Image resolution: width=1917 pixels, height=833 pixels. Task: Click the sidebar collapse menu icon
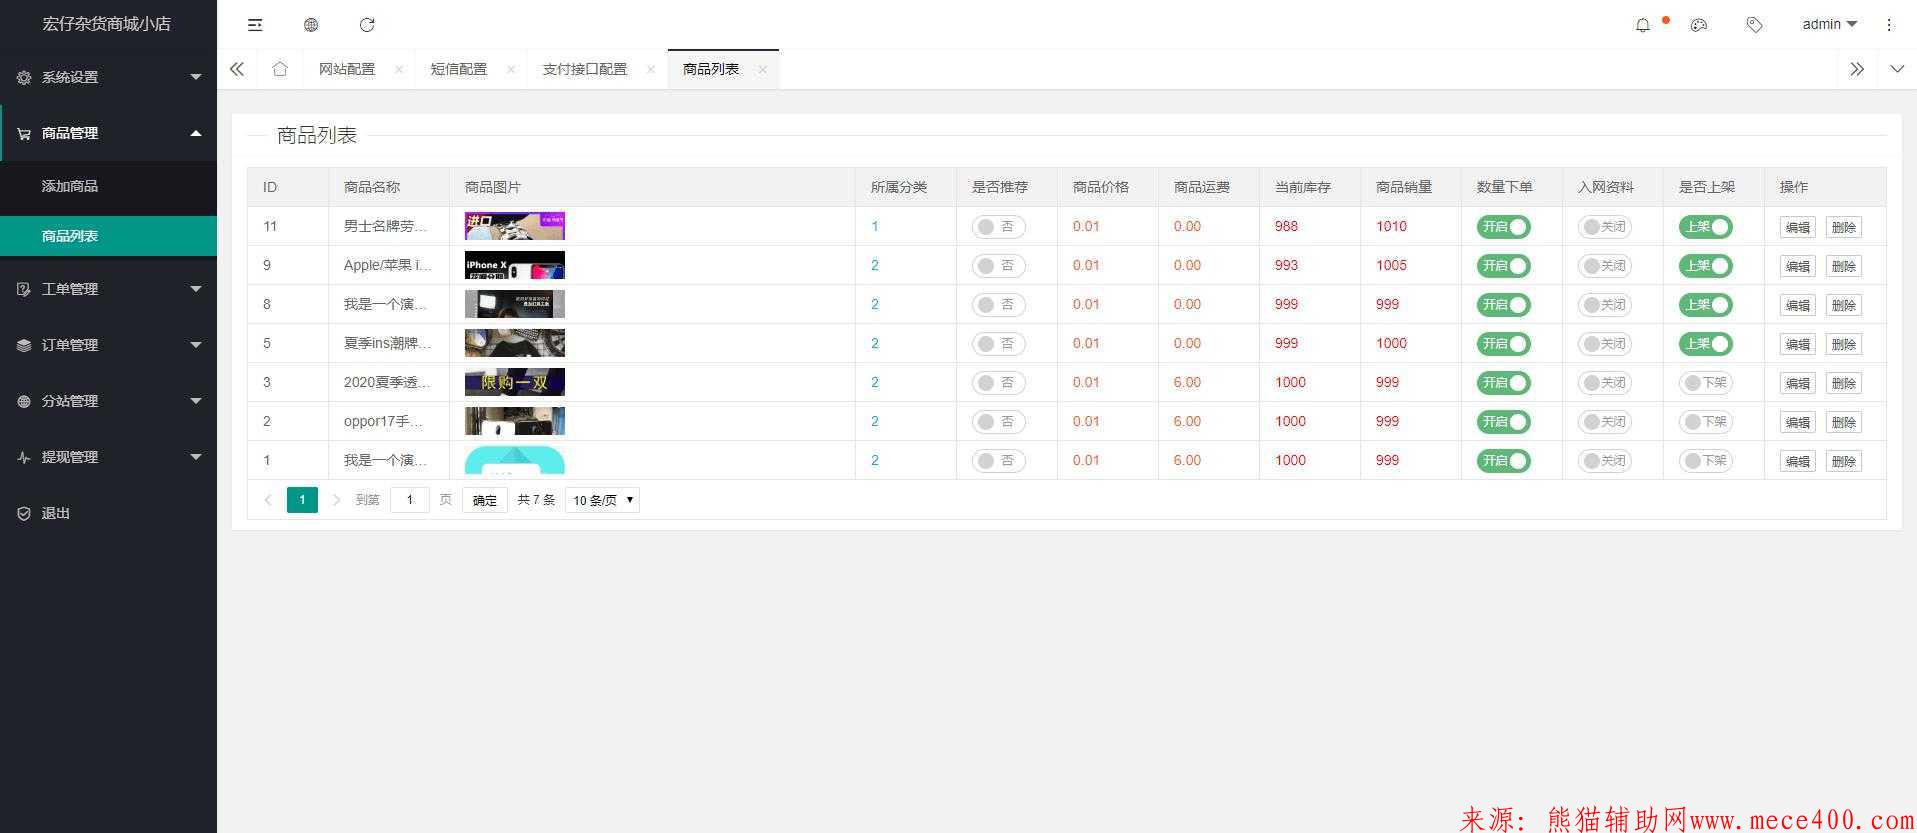click(x=255, y=25)
